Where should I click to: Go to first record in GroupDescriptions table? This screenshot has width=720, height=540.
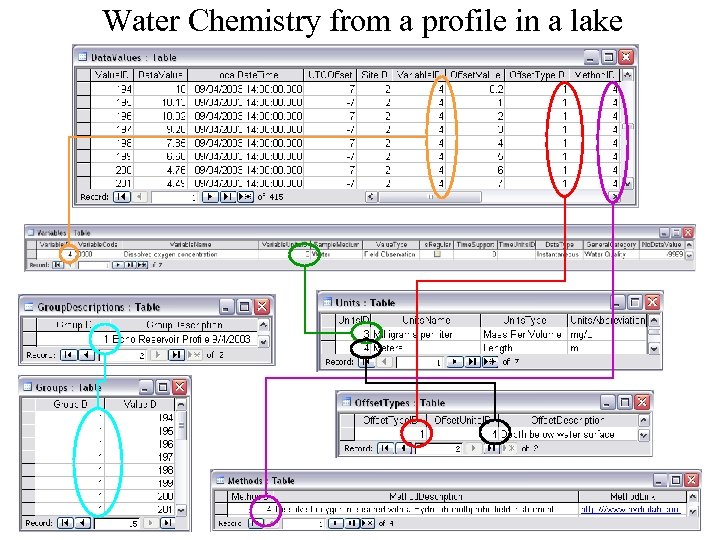tap(69, 355)
